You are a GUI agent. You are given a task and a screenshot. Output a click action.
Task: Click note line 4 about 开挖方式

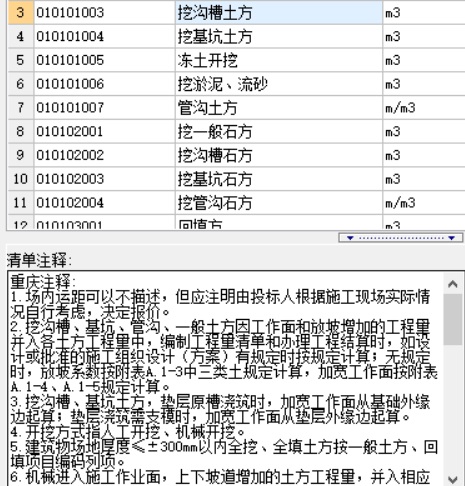[x=128, y=432]
